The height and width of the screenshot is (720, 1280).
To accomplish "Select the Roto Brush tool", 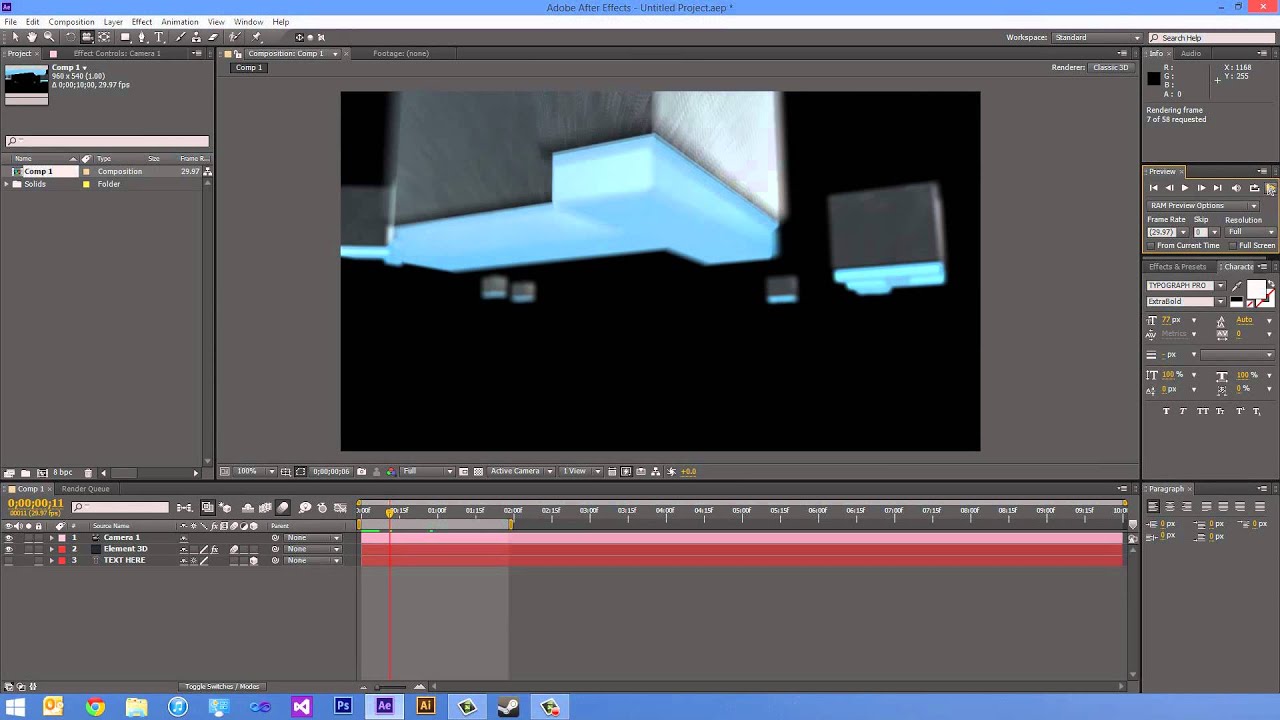I will (x=235, y=37).
